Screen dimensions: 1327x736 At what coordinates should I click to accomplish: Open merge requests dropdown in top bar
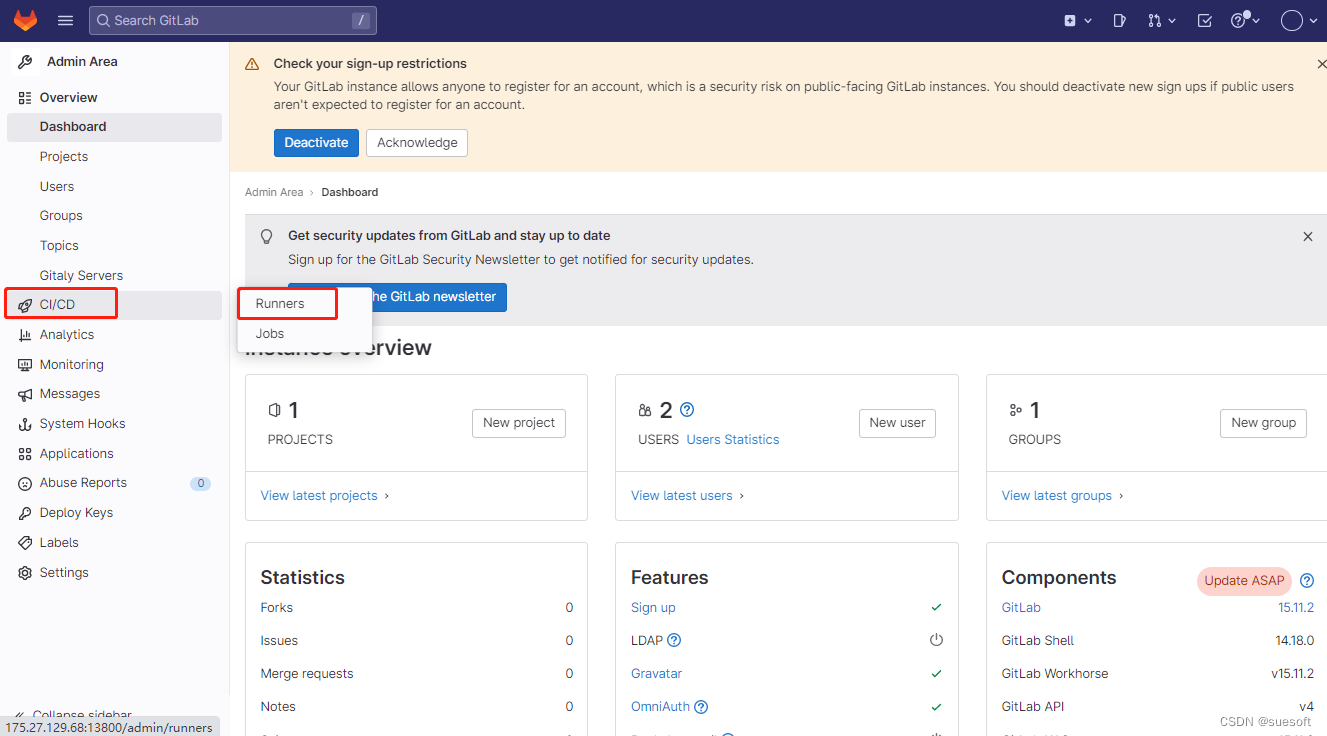pyautogui.click(x=1161, y=20)
